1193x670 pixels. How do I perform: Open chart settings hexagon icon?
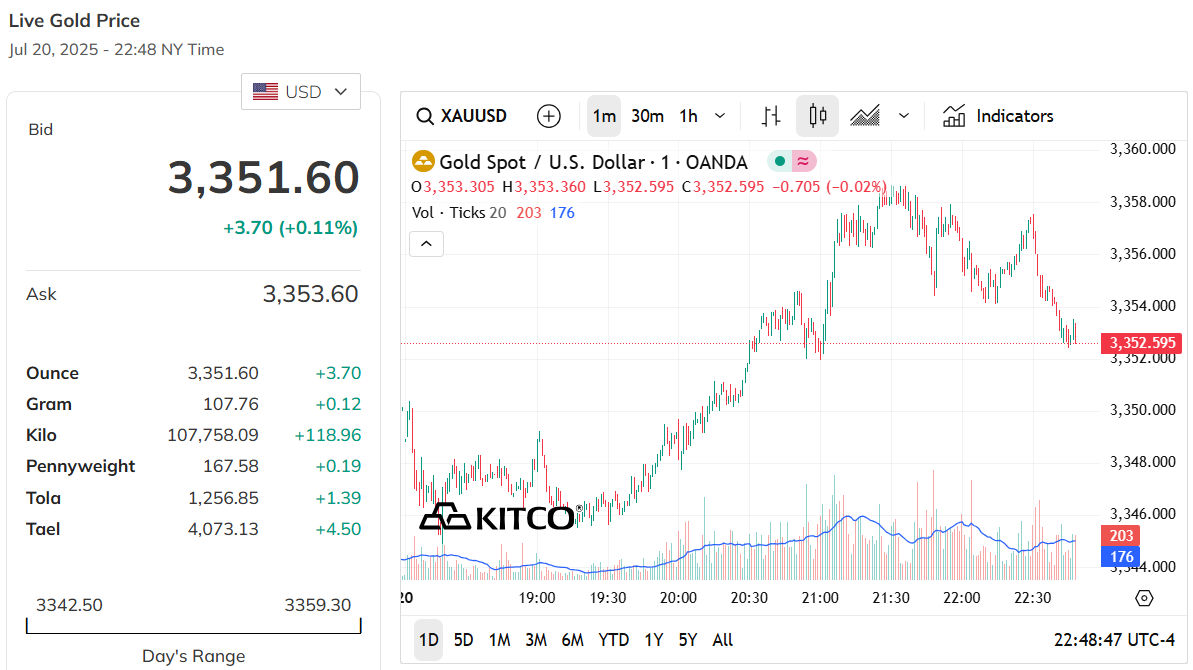(x=1144, y=599)
